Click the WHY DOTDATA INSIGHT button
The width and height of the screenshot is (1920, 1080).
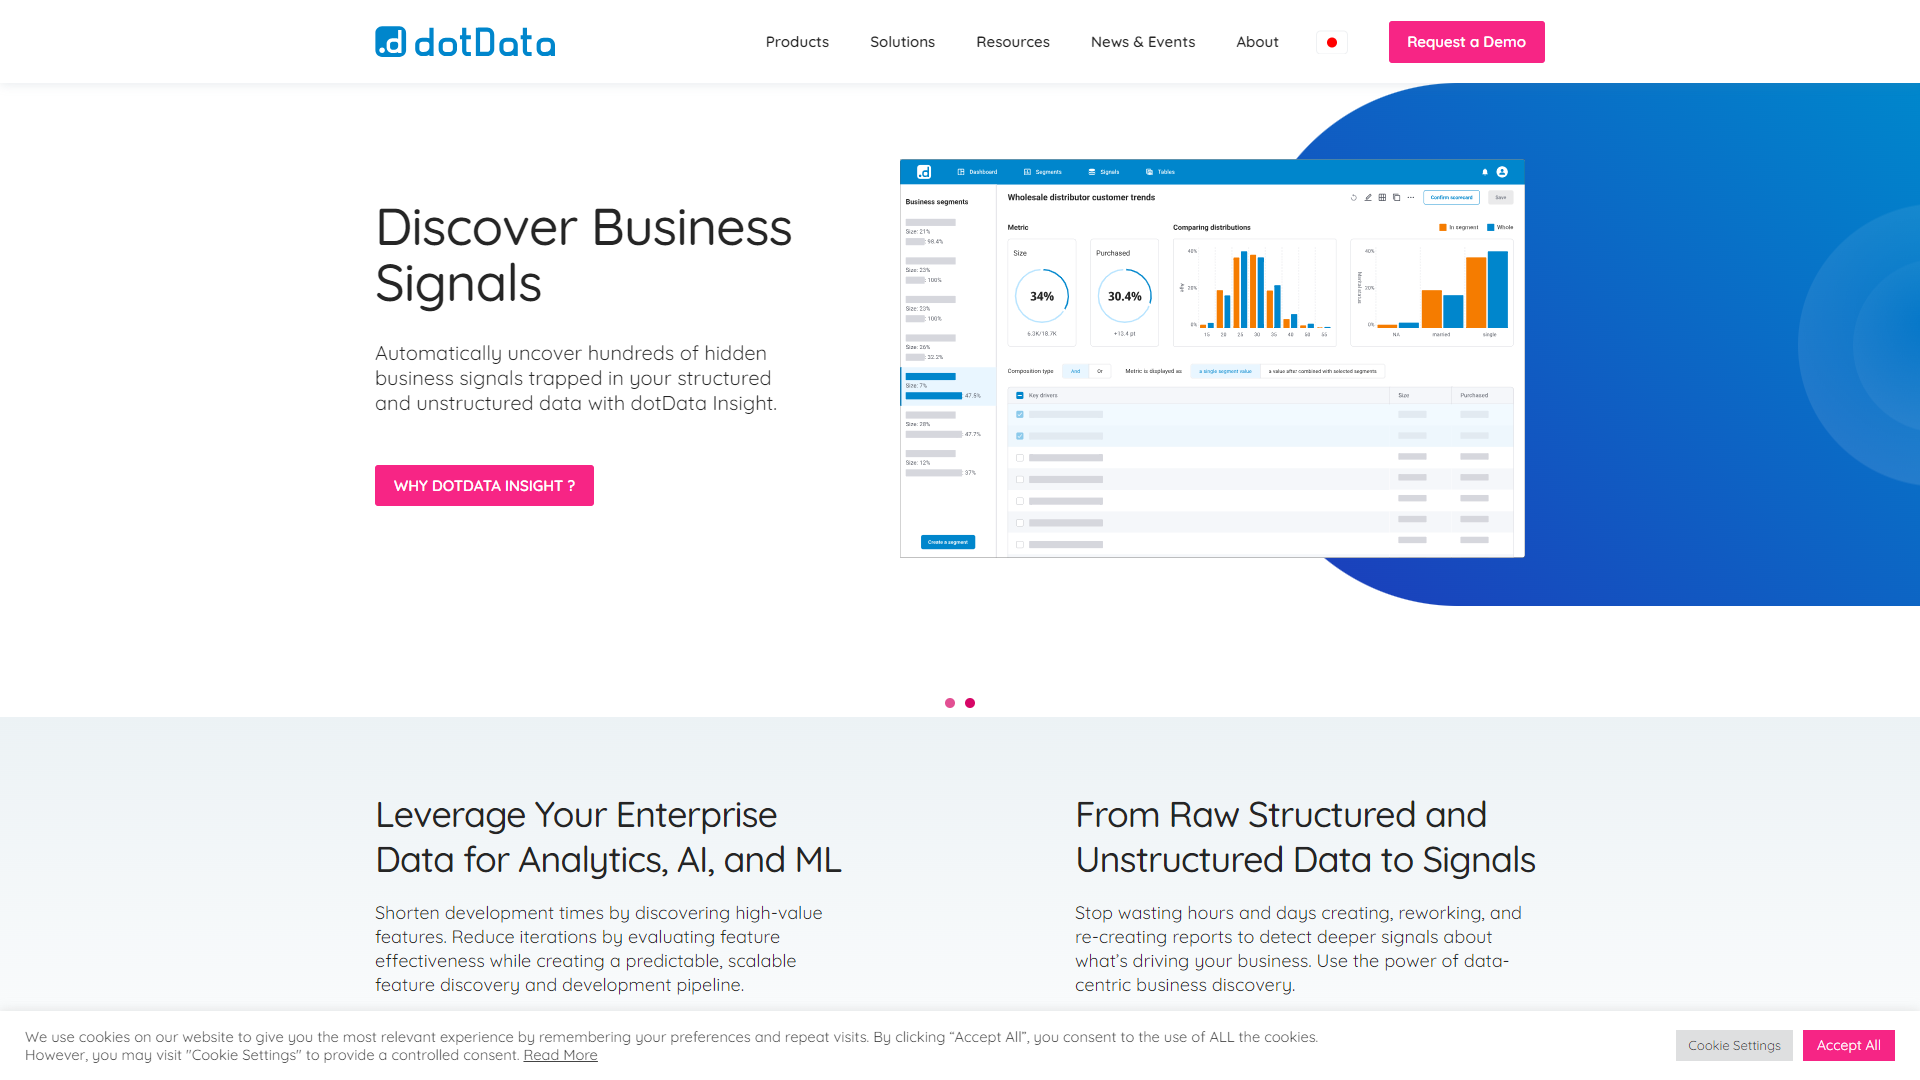point(484,485)
